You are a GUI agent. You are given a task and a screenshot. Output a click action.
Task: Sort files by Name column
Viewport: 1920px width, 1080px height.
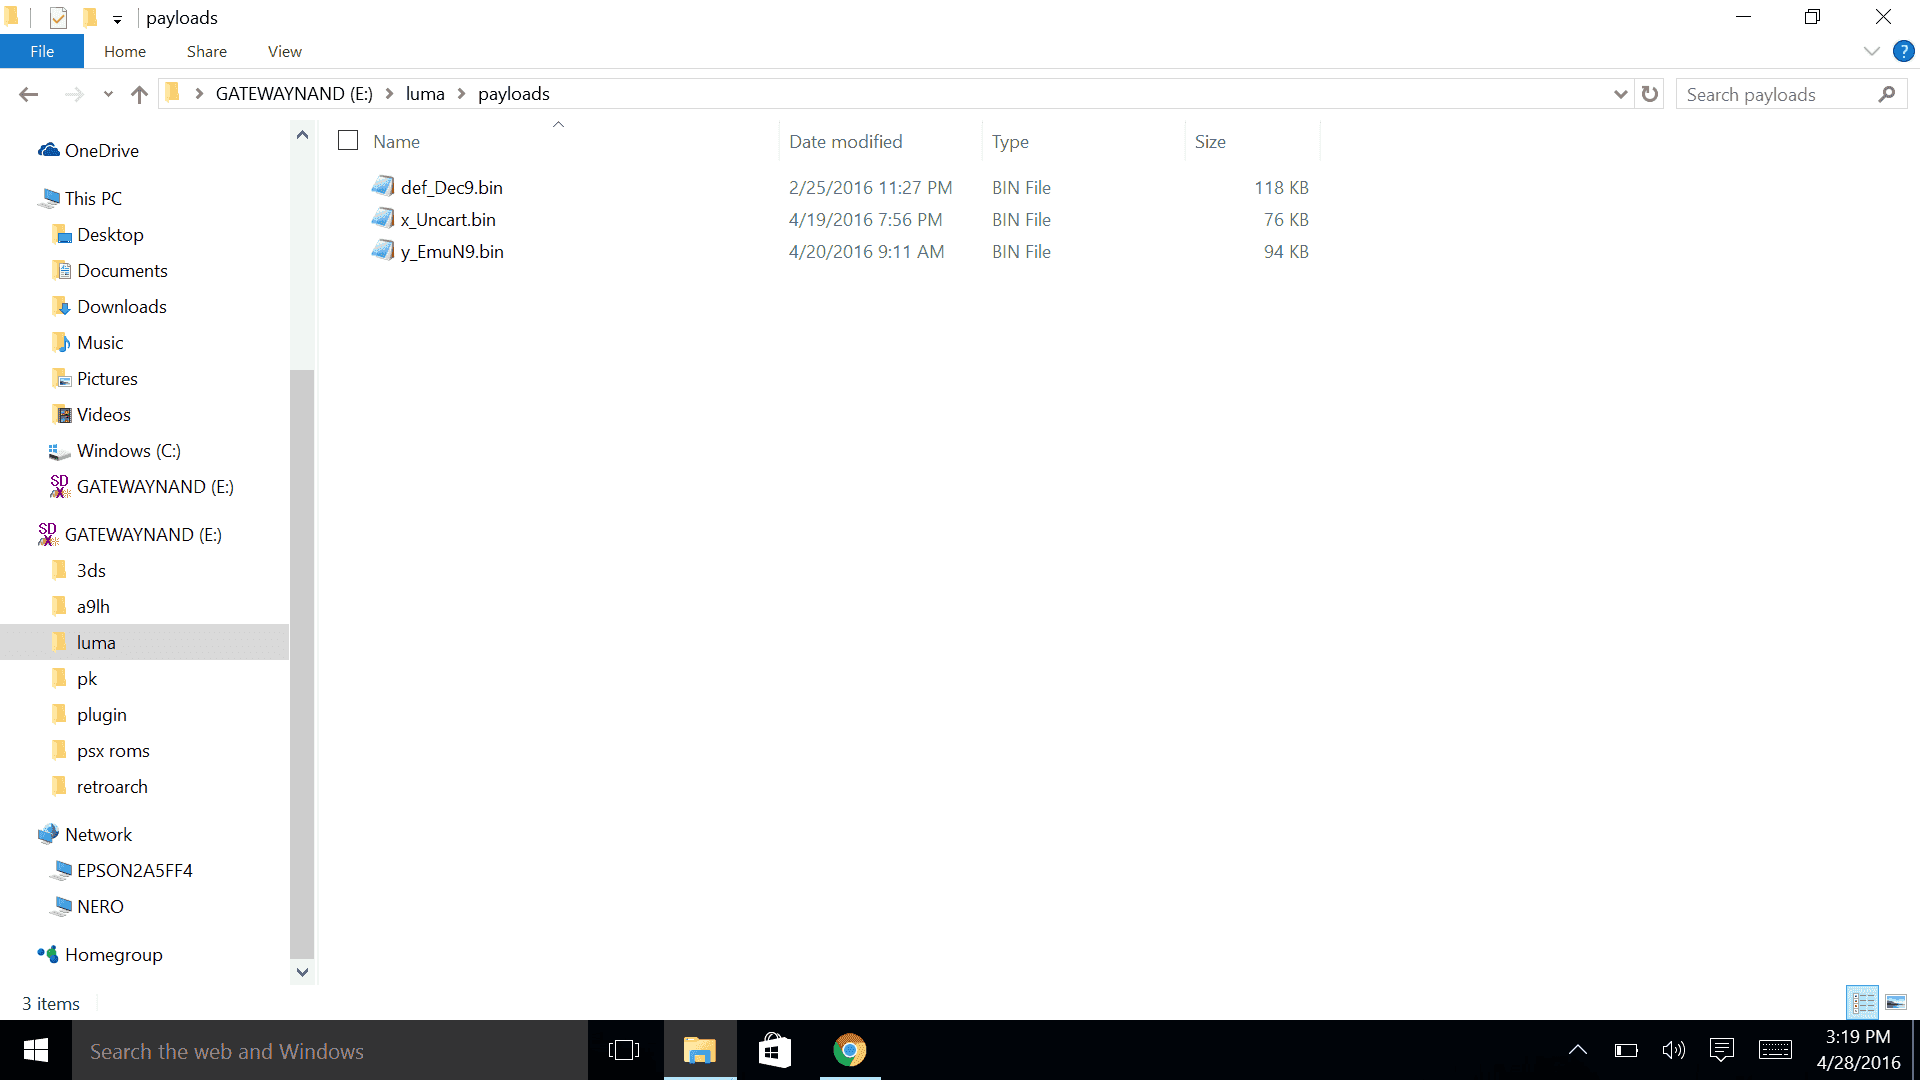[x=397, y=142]
